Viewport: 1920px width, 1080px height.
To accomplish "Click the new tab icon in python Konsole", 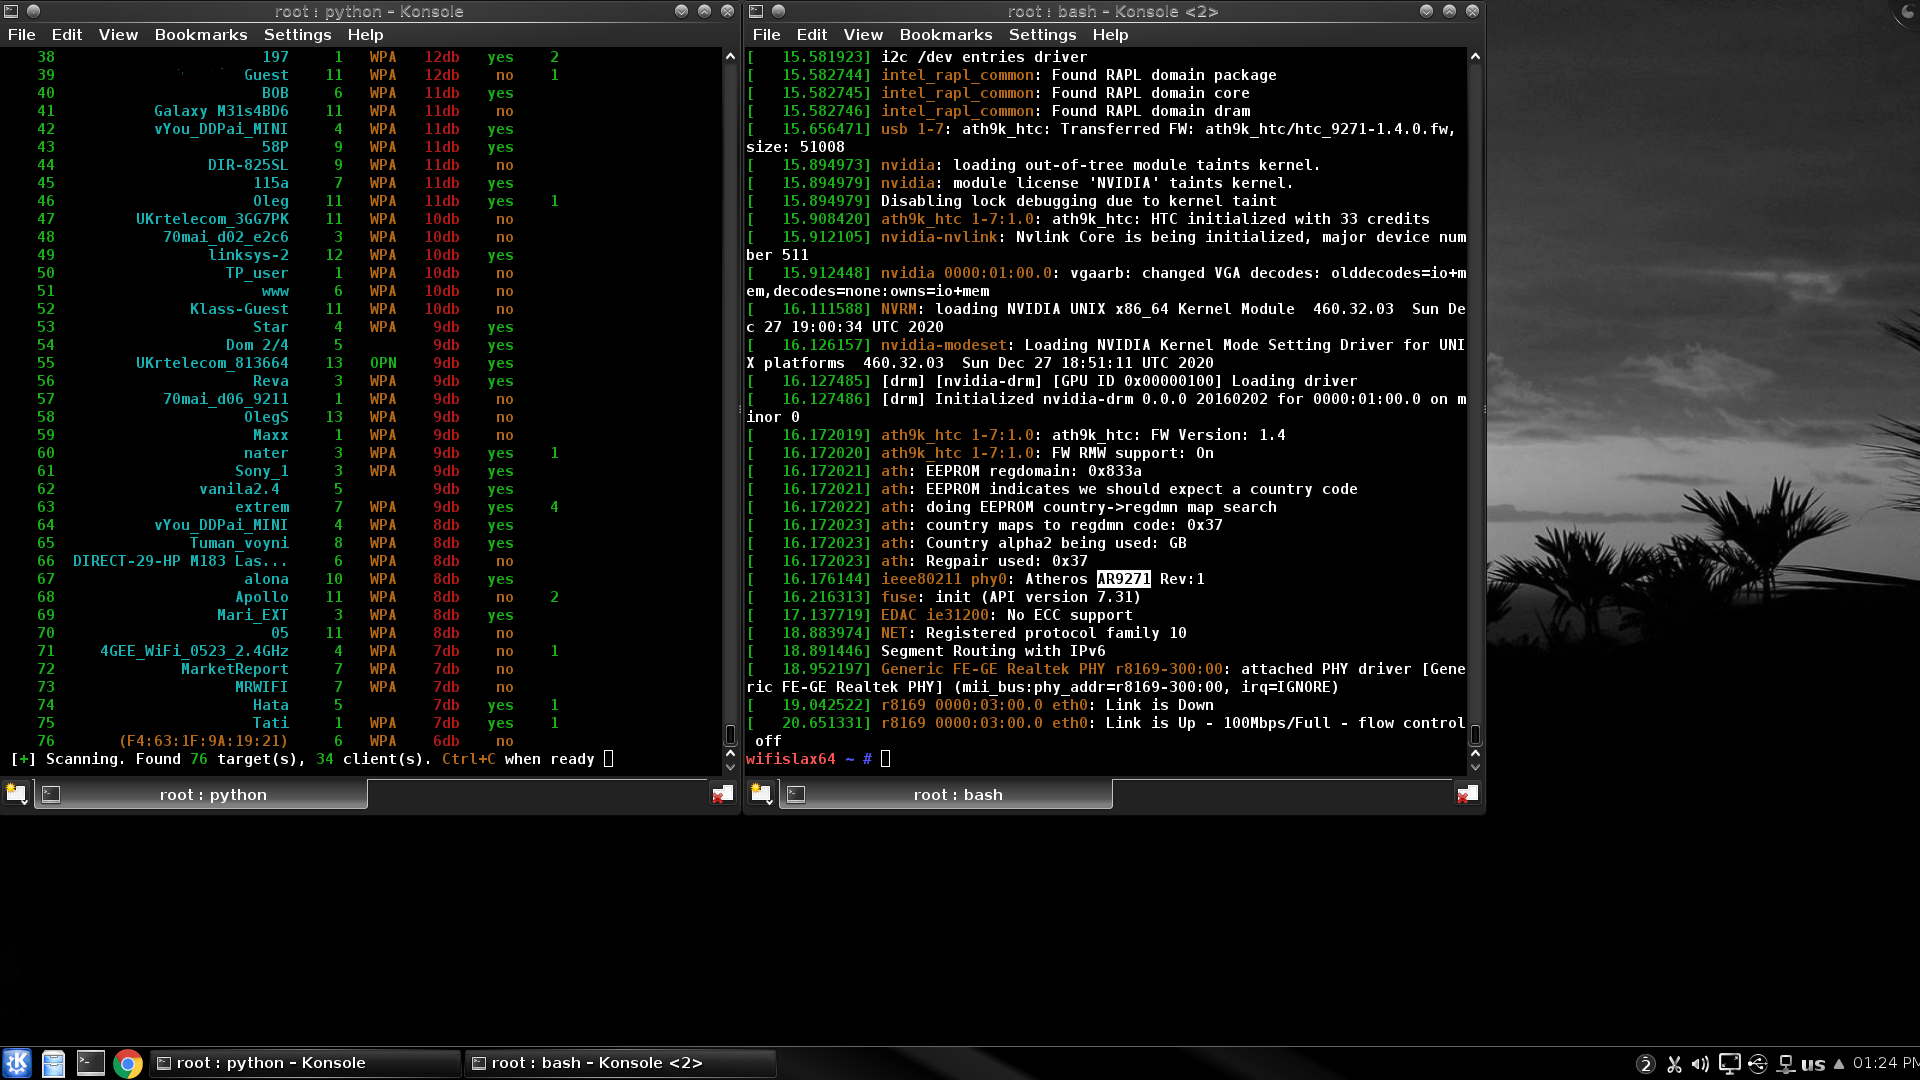I will (16, 794).
